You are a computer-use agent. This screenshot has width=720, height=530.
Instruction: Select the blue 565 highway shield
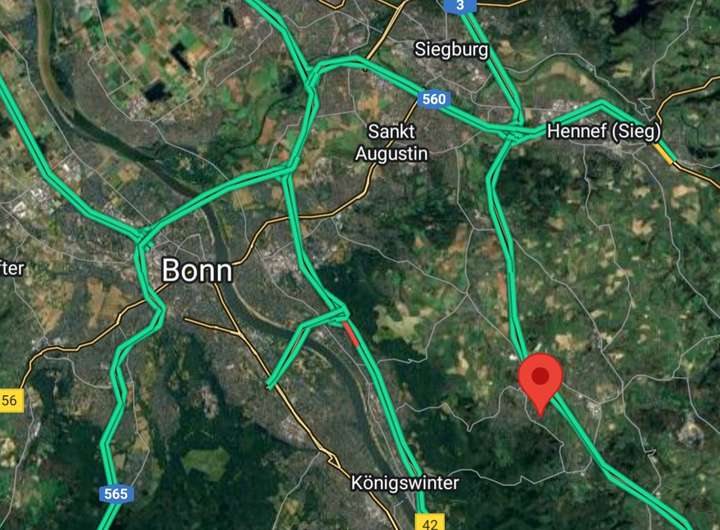116,494
